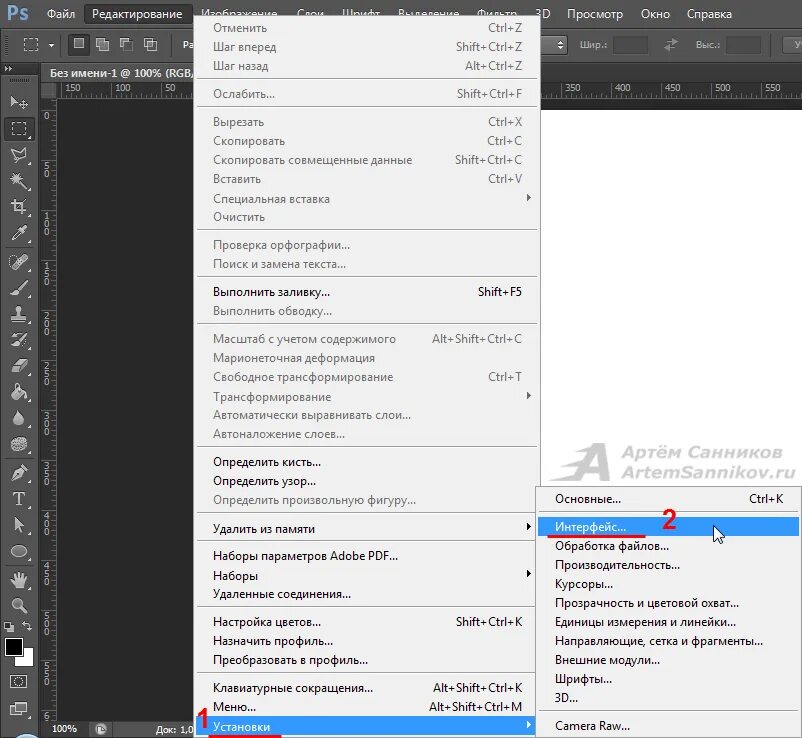Select the Blur tool

19,418
